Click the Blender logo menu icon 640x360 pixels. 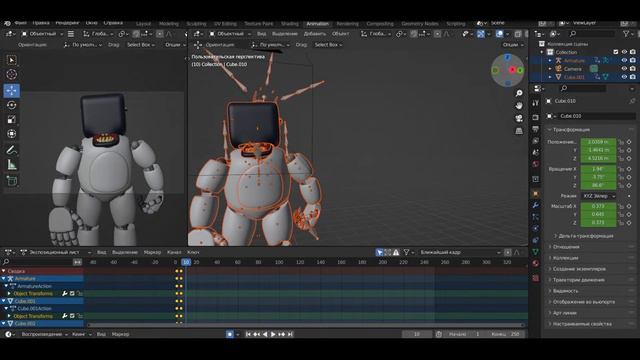point(7,23)
